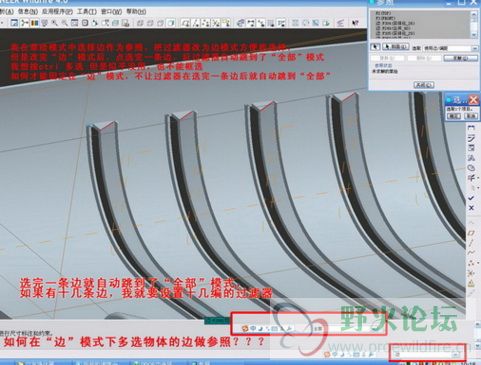Click the Zoom In magnifier icon
Viewport: 481px width, 365px height.
coord(55,23)
